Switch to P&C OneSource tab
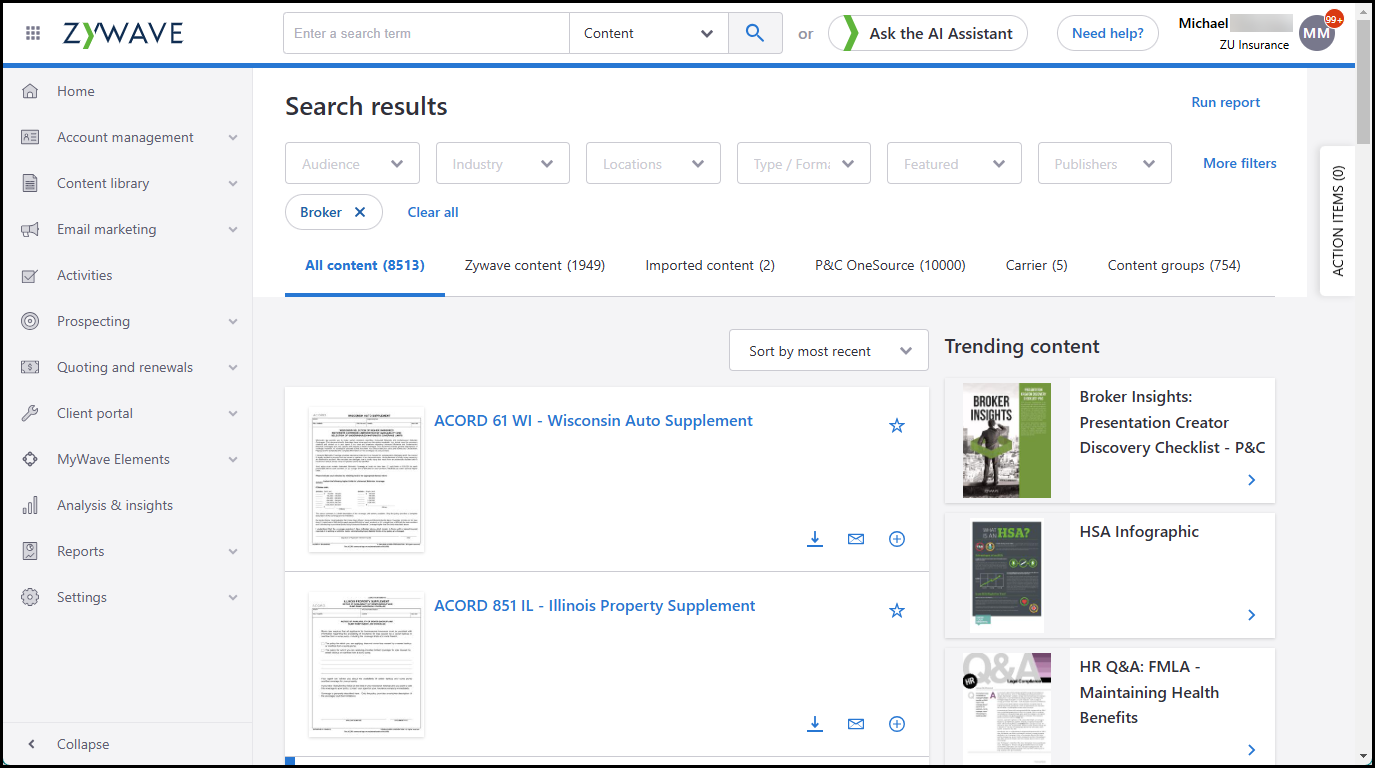Viewport: 1375px width, 768px height. 890,265
